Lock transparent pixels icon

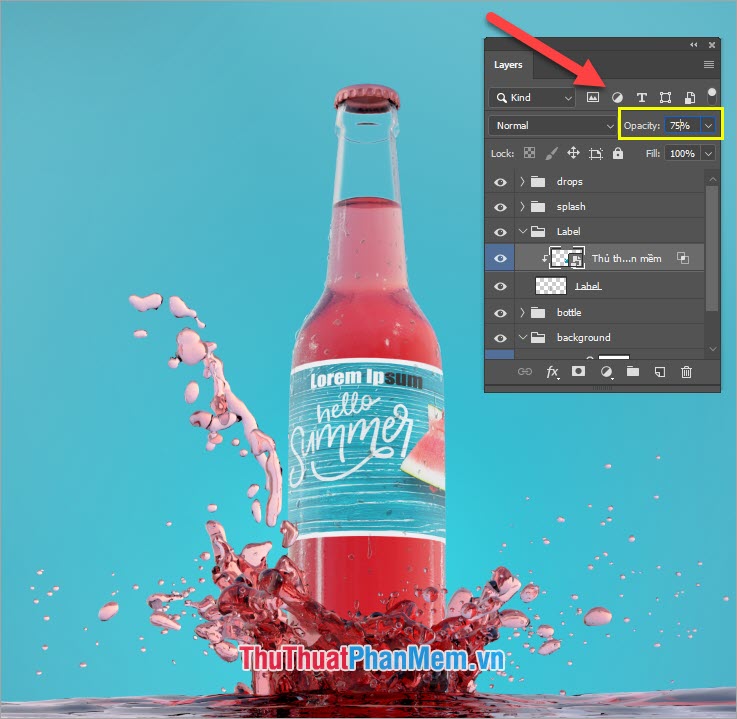click(529, 153)
